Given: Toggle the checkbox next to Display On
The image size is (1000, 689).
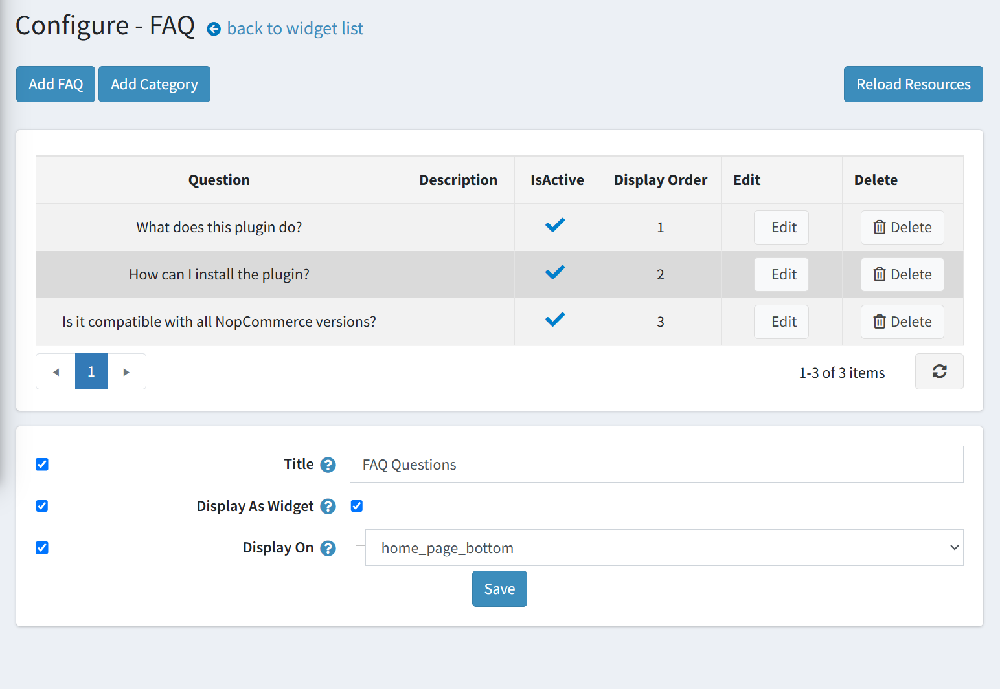Looking at the screenshot, I should pyautogui.click(x=41, y=547).
